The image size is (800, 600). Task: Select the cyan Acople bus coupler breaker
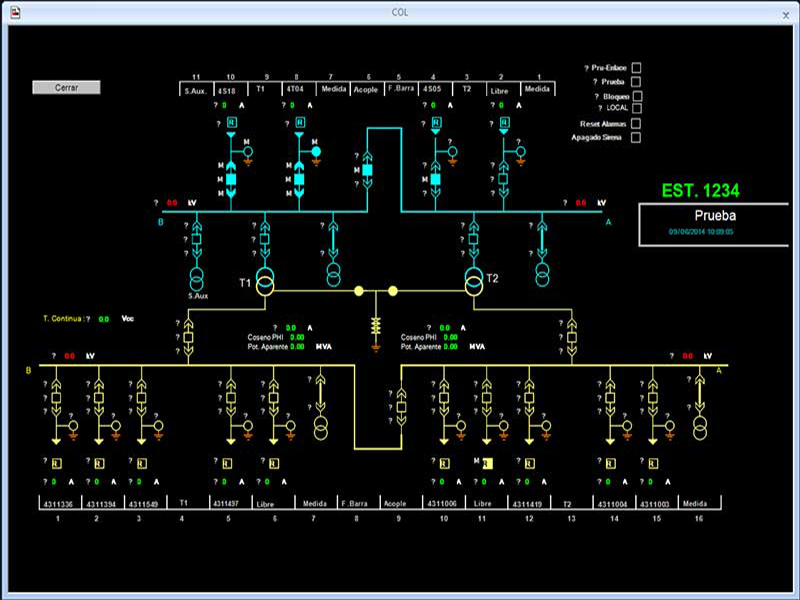(x=367, y=170)
